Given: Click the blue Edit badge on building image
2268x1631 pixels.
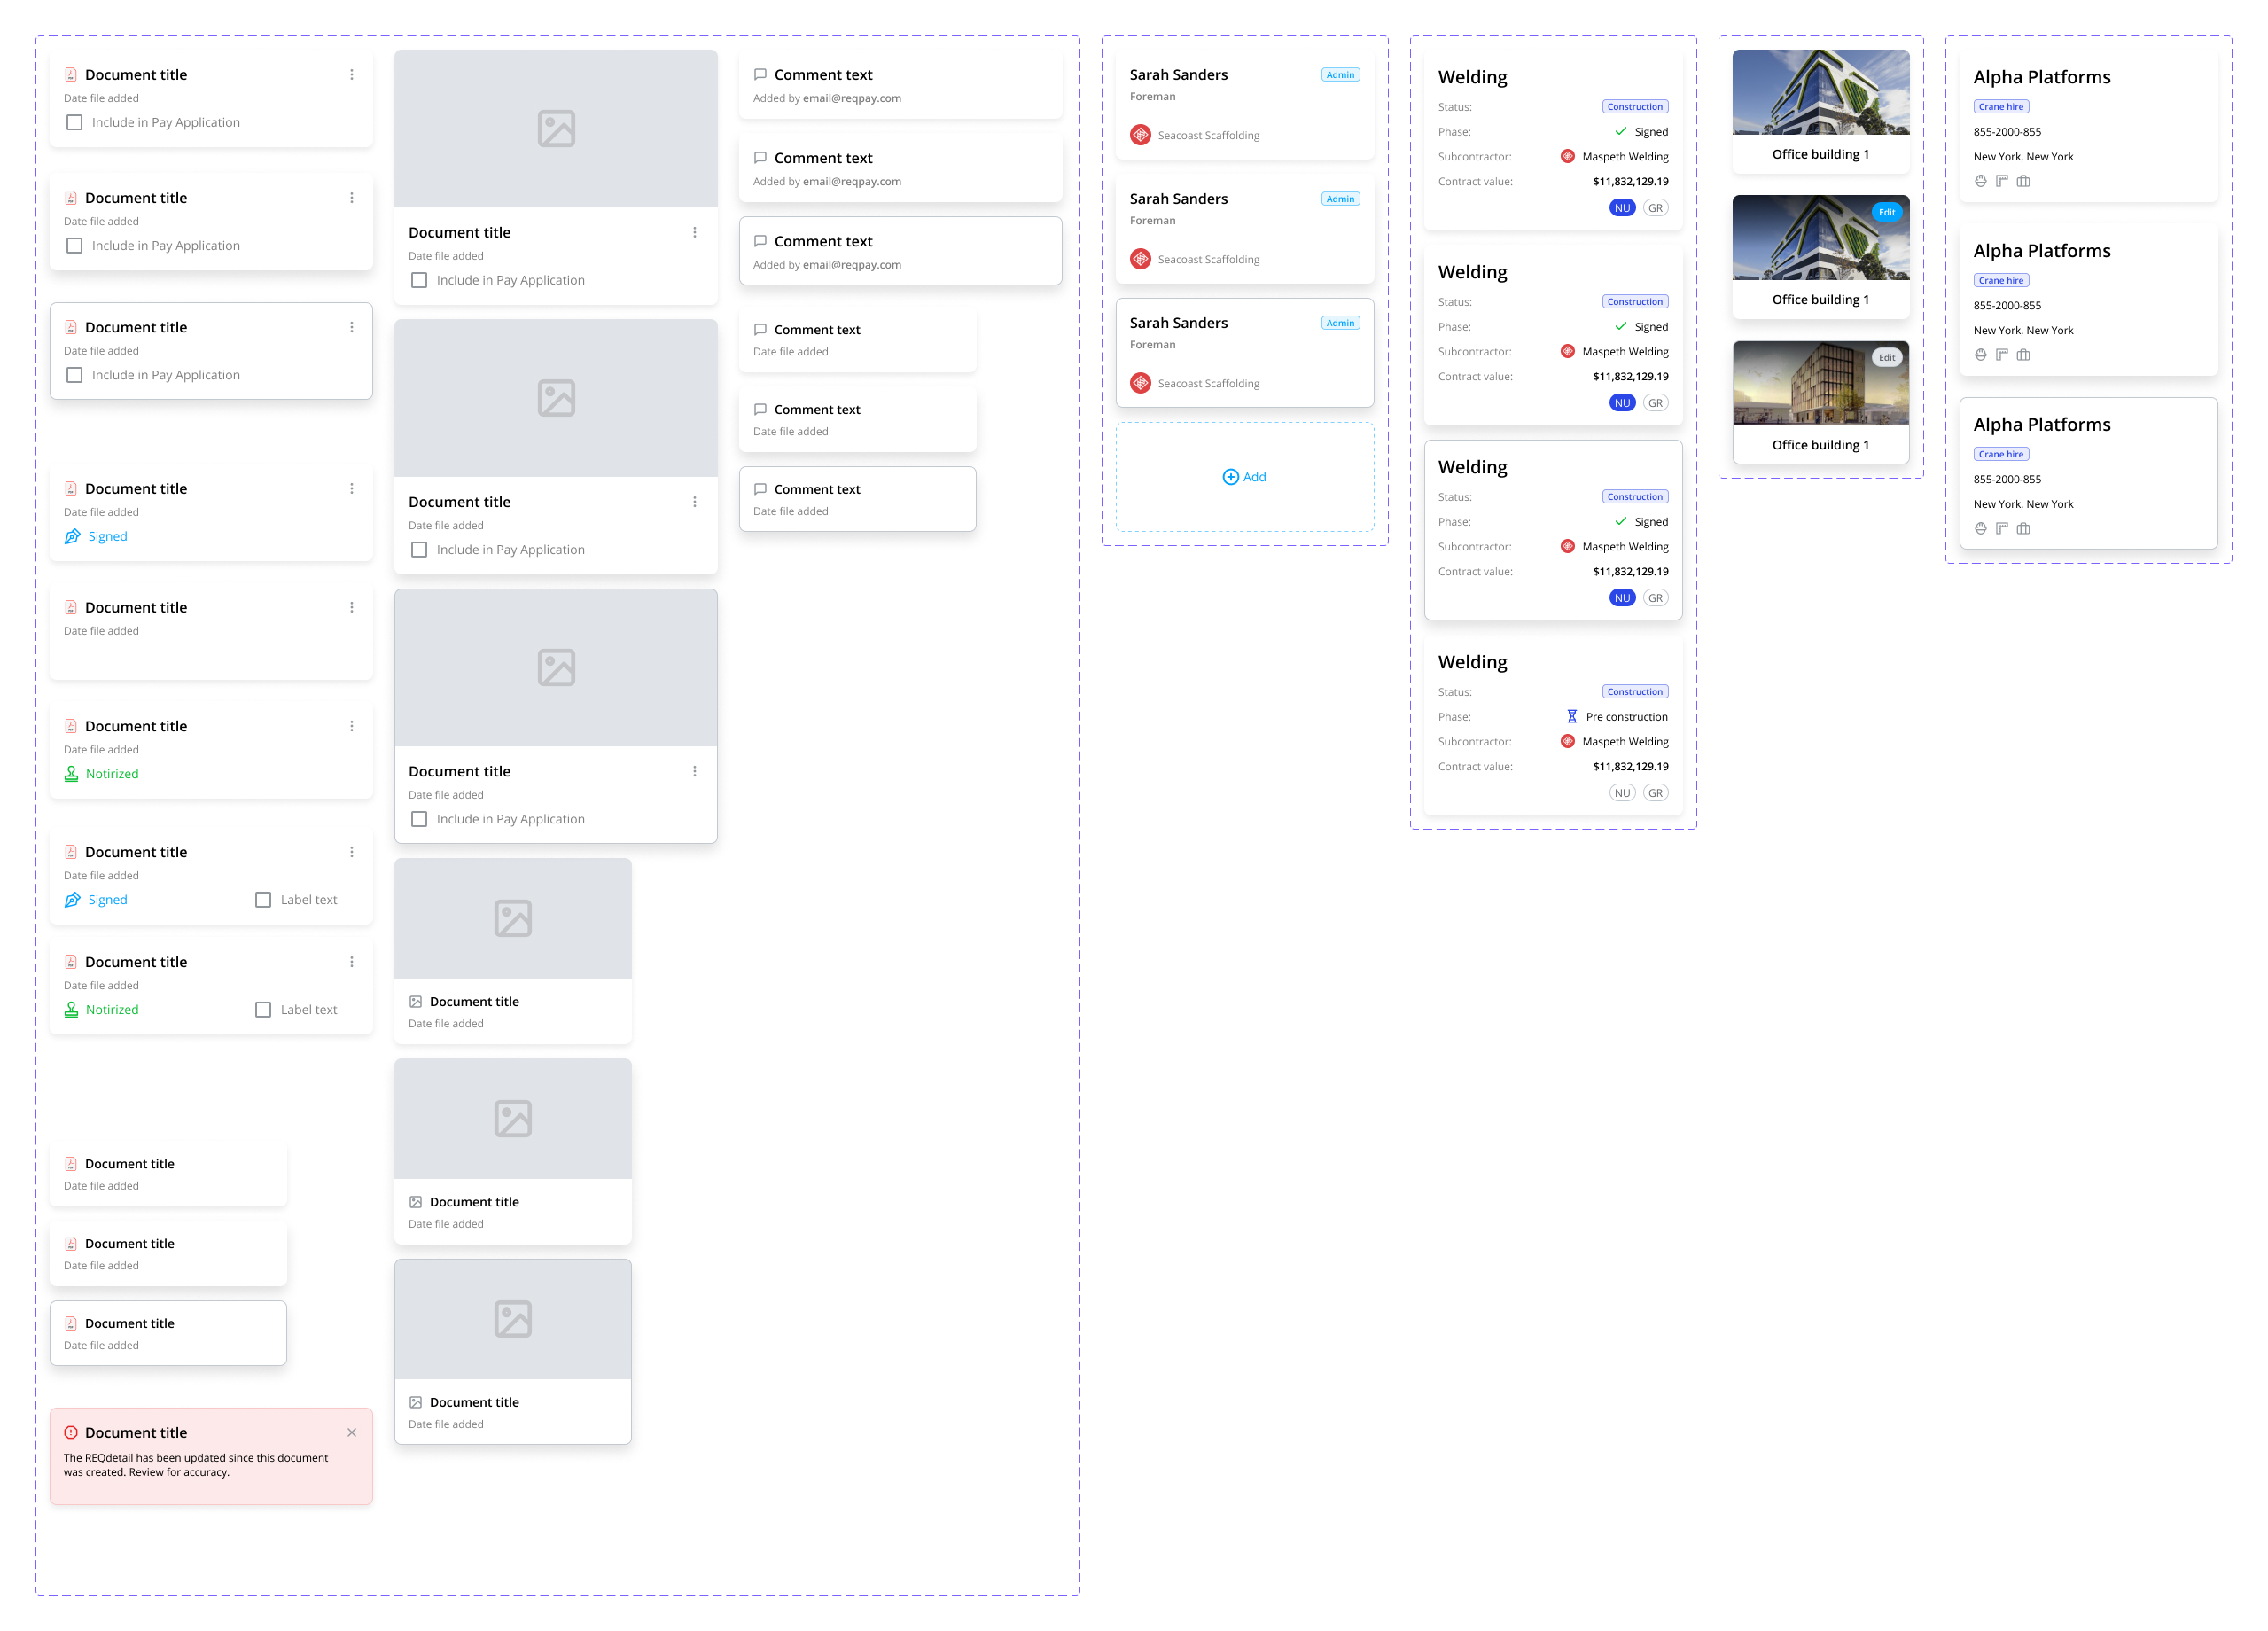Looking at the screenshot, I should tap(1886, 212).
